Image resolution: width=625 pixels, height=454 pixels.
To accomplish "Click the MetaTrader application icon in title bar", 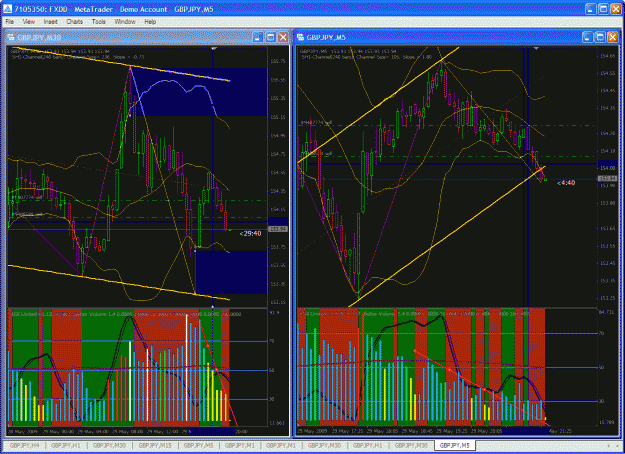I will (7, 9).
